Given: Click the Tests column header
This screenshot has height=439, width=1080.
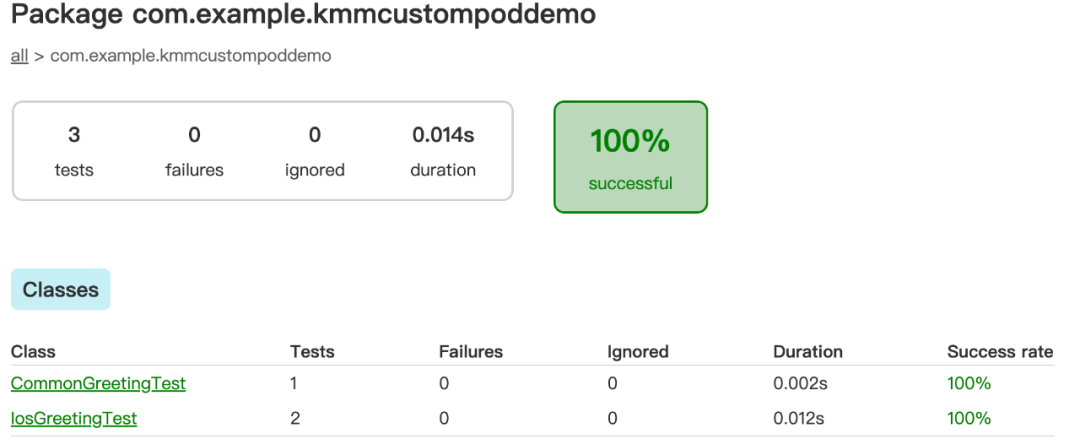Looking at the screenshot, I should 312,351.
